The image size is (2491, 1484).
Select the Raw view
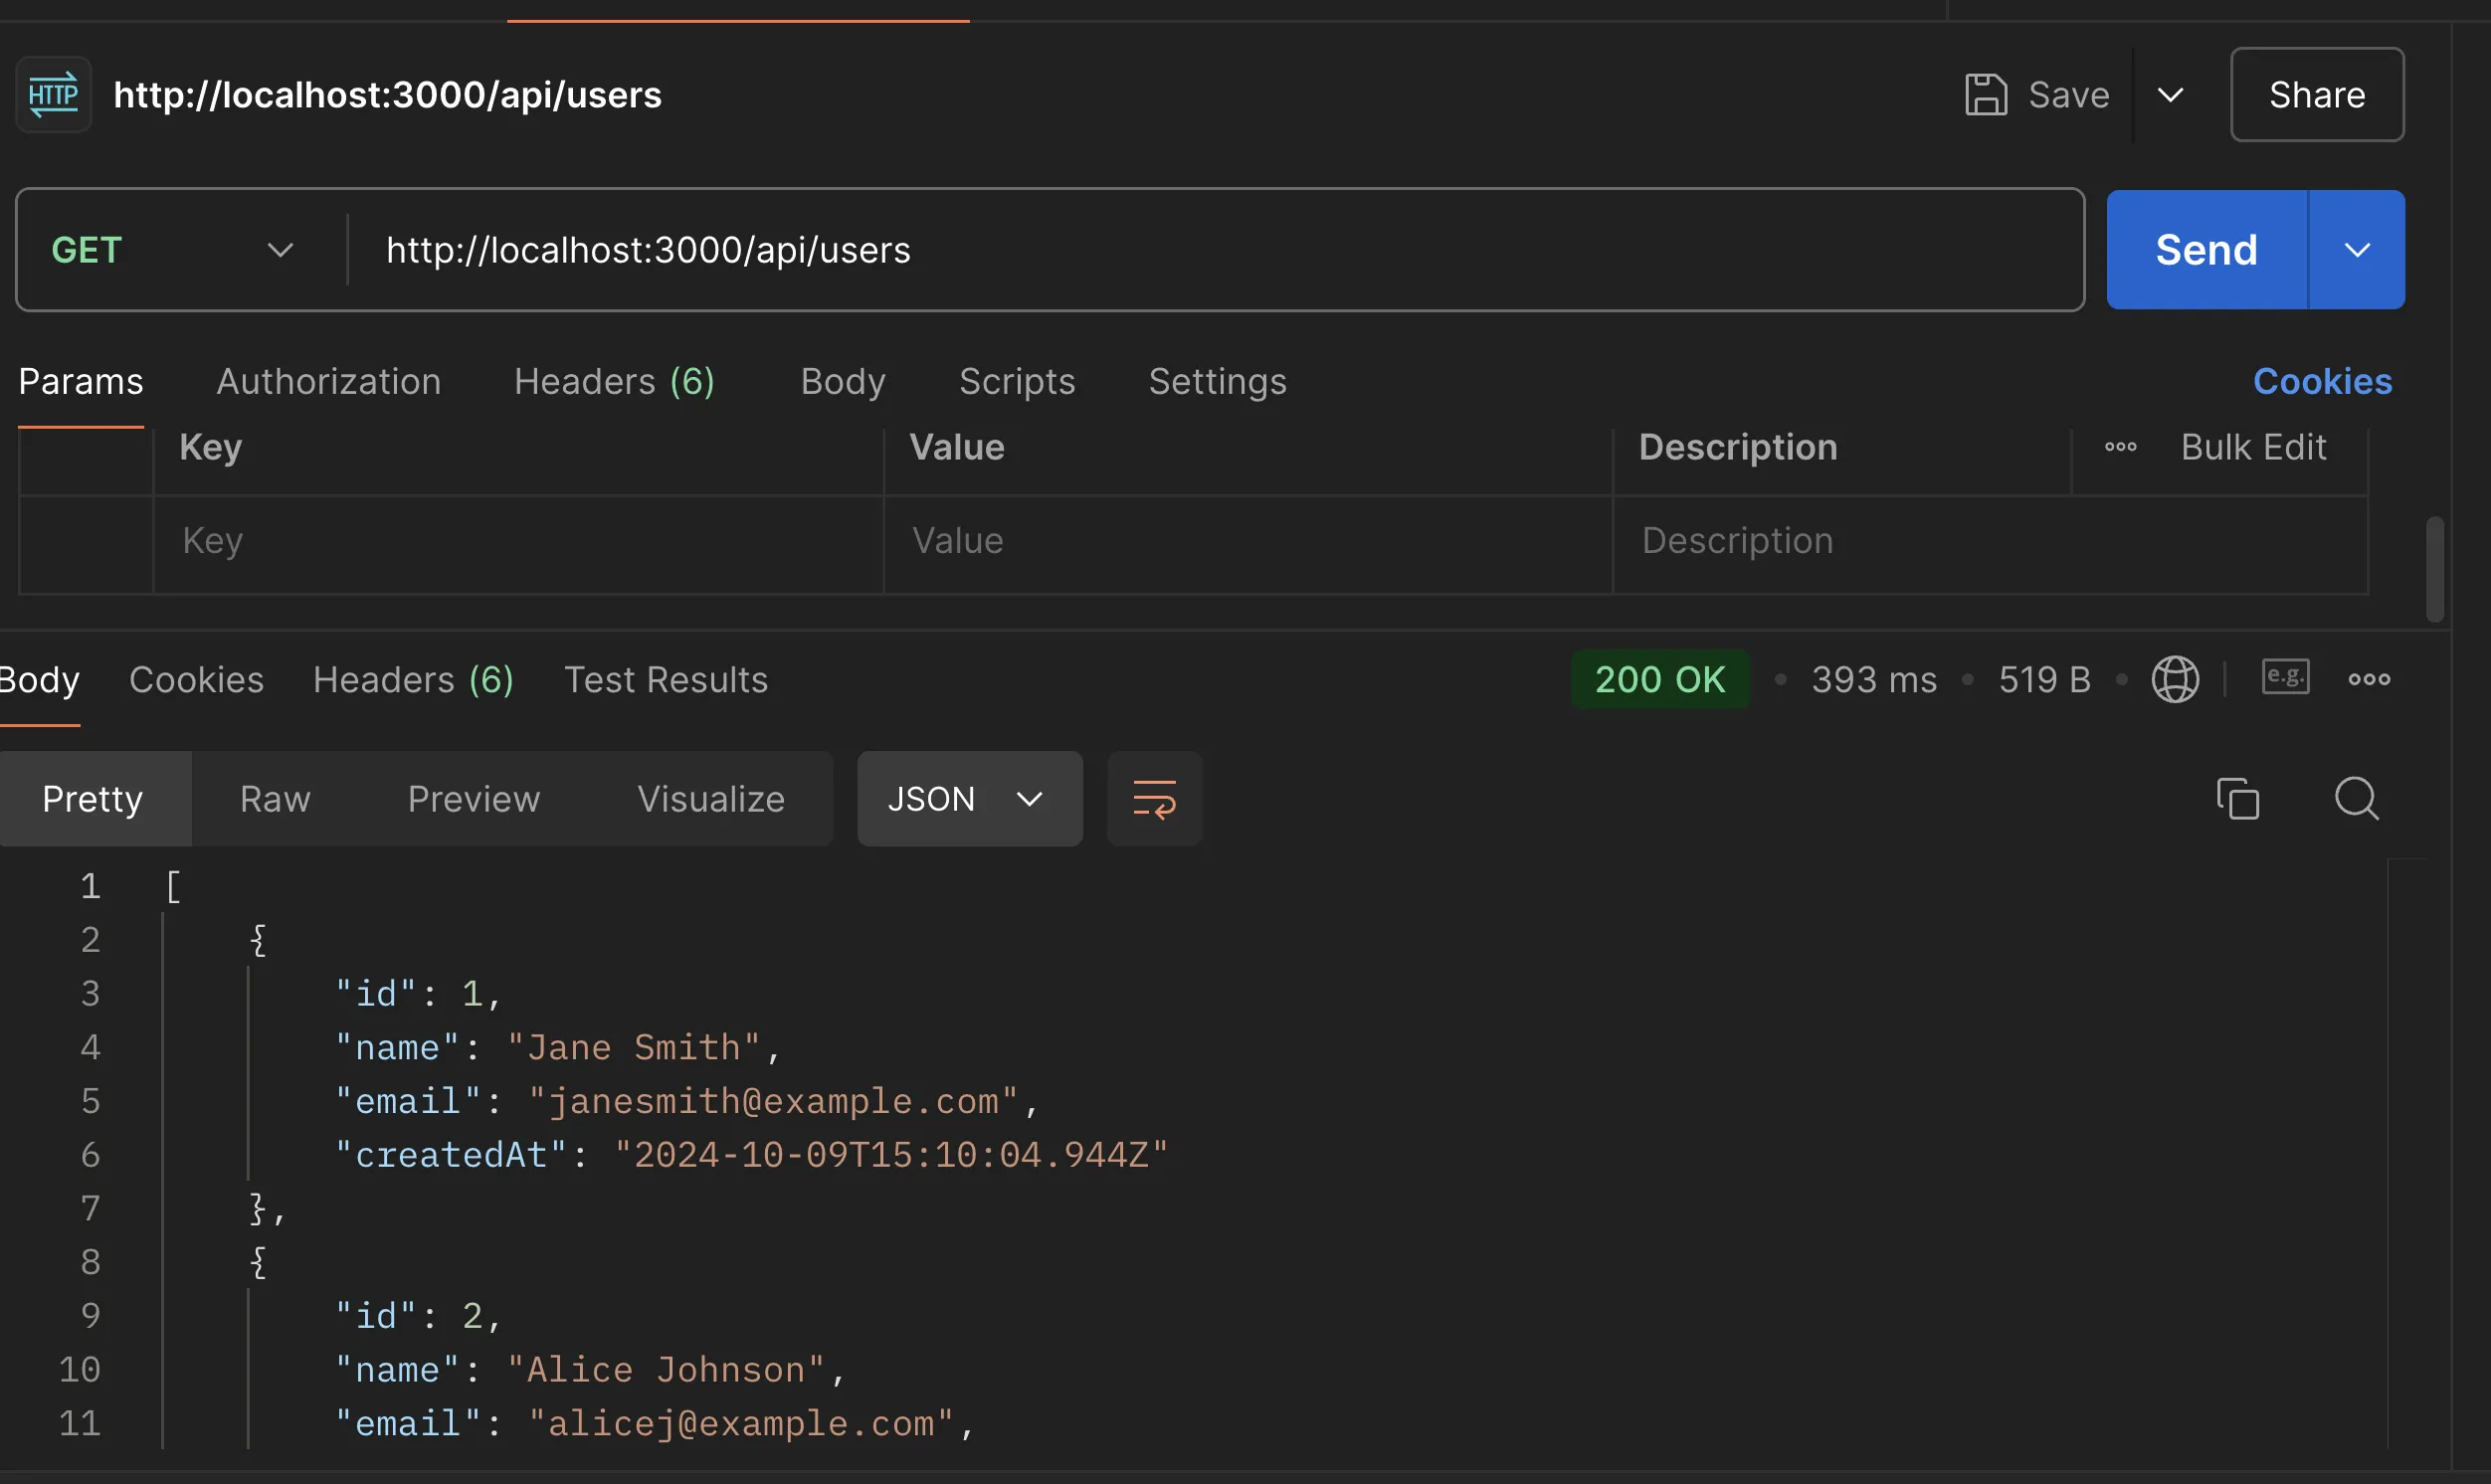click(275, 800)
